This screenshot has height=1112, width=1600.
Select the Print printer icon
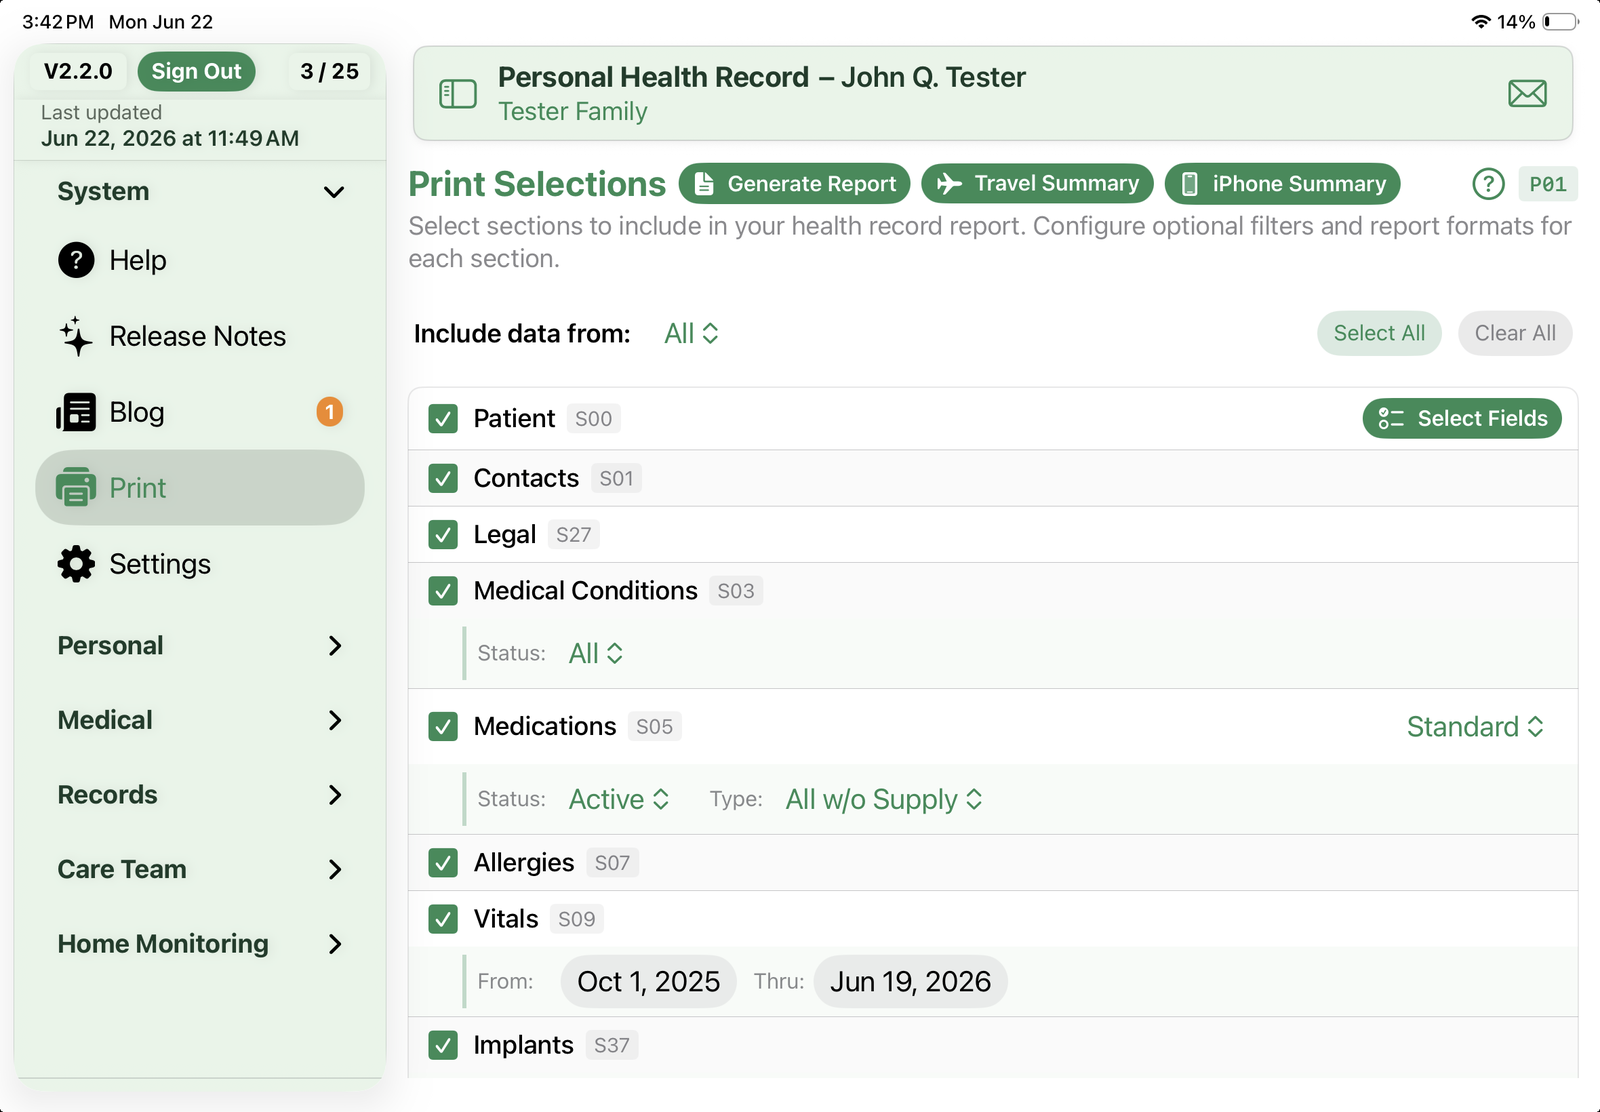[x=76, y=488]
